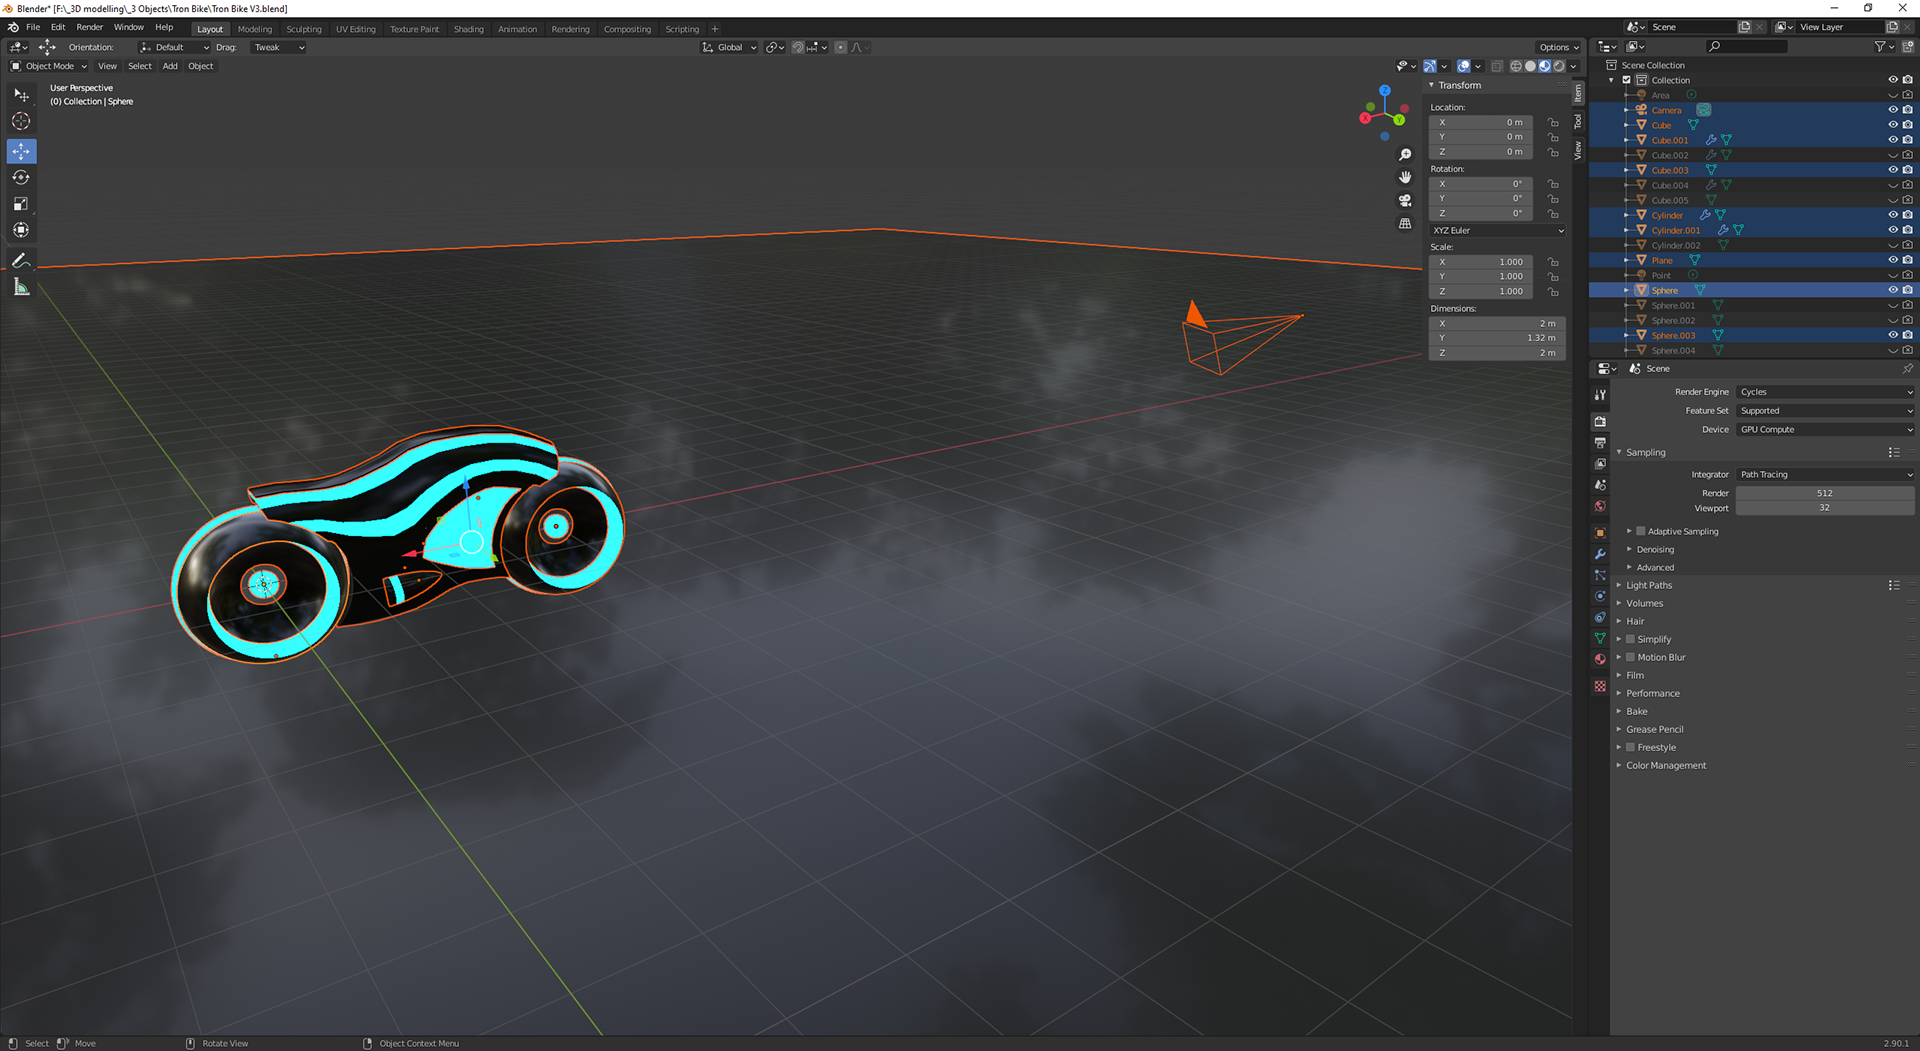Expand the Light Paths panel

pyautogui.click(x=1648, y=585)
